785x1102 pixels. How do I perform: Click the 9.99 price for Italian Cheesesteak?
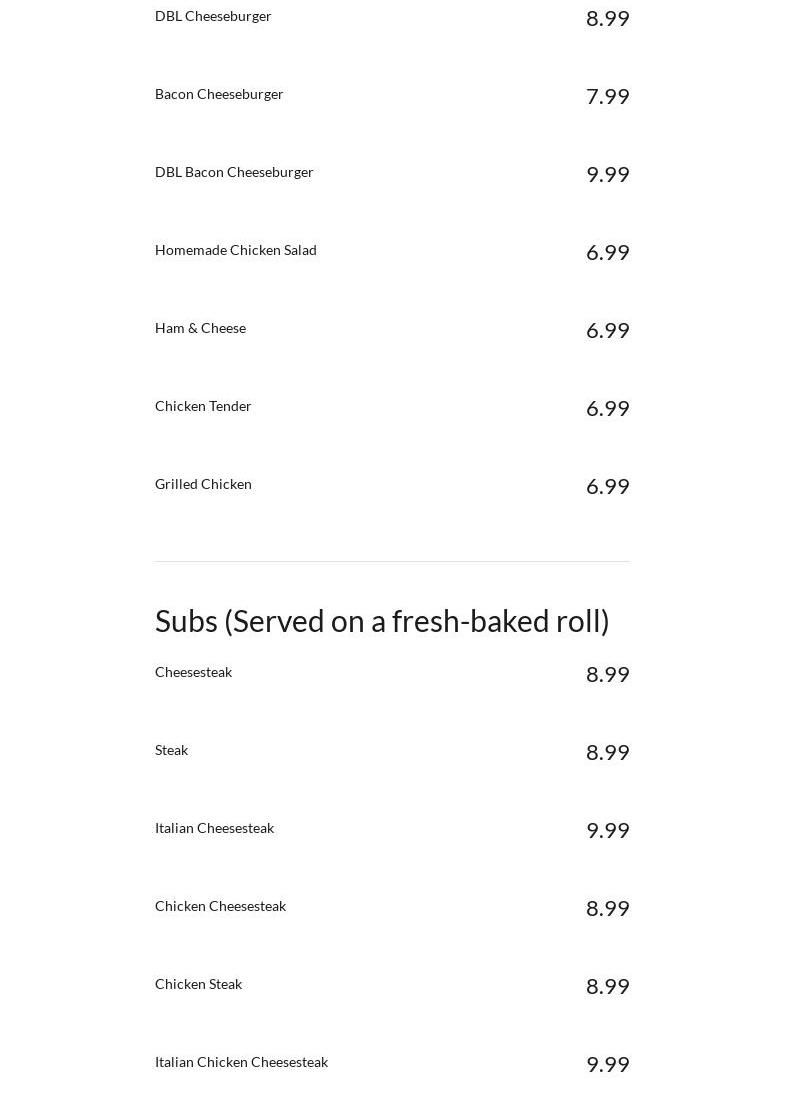pos(607,830)
